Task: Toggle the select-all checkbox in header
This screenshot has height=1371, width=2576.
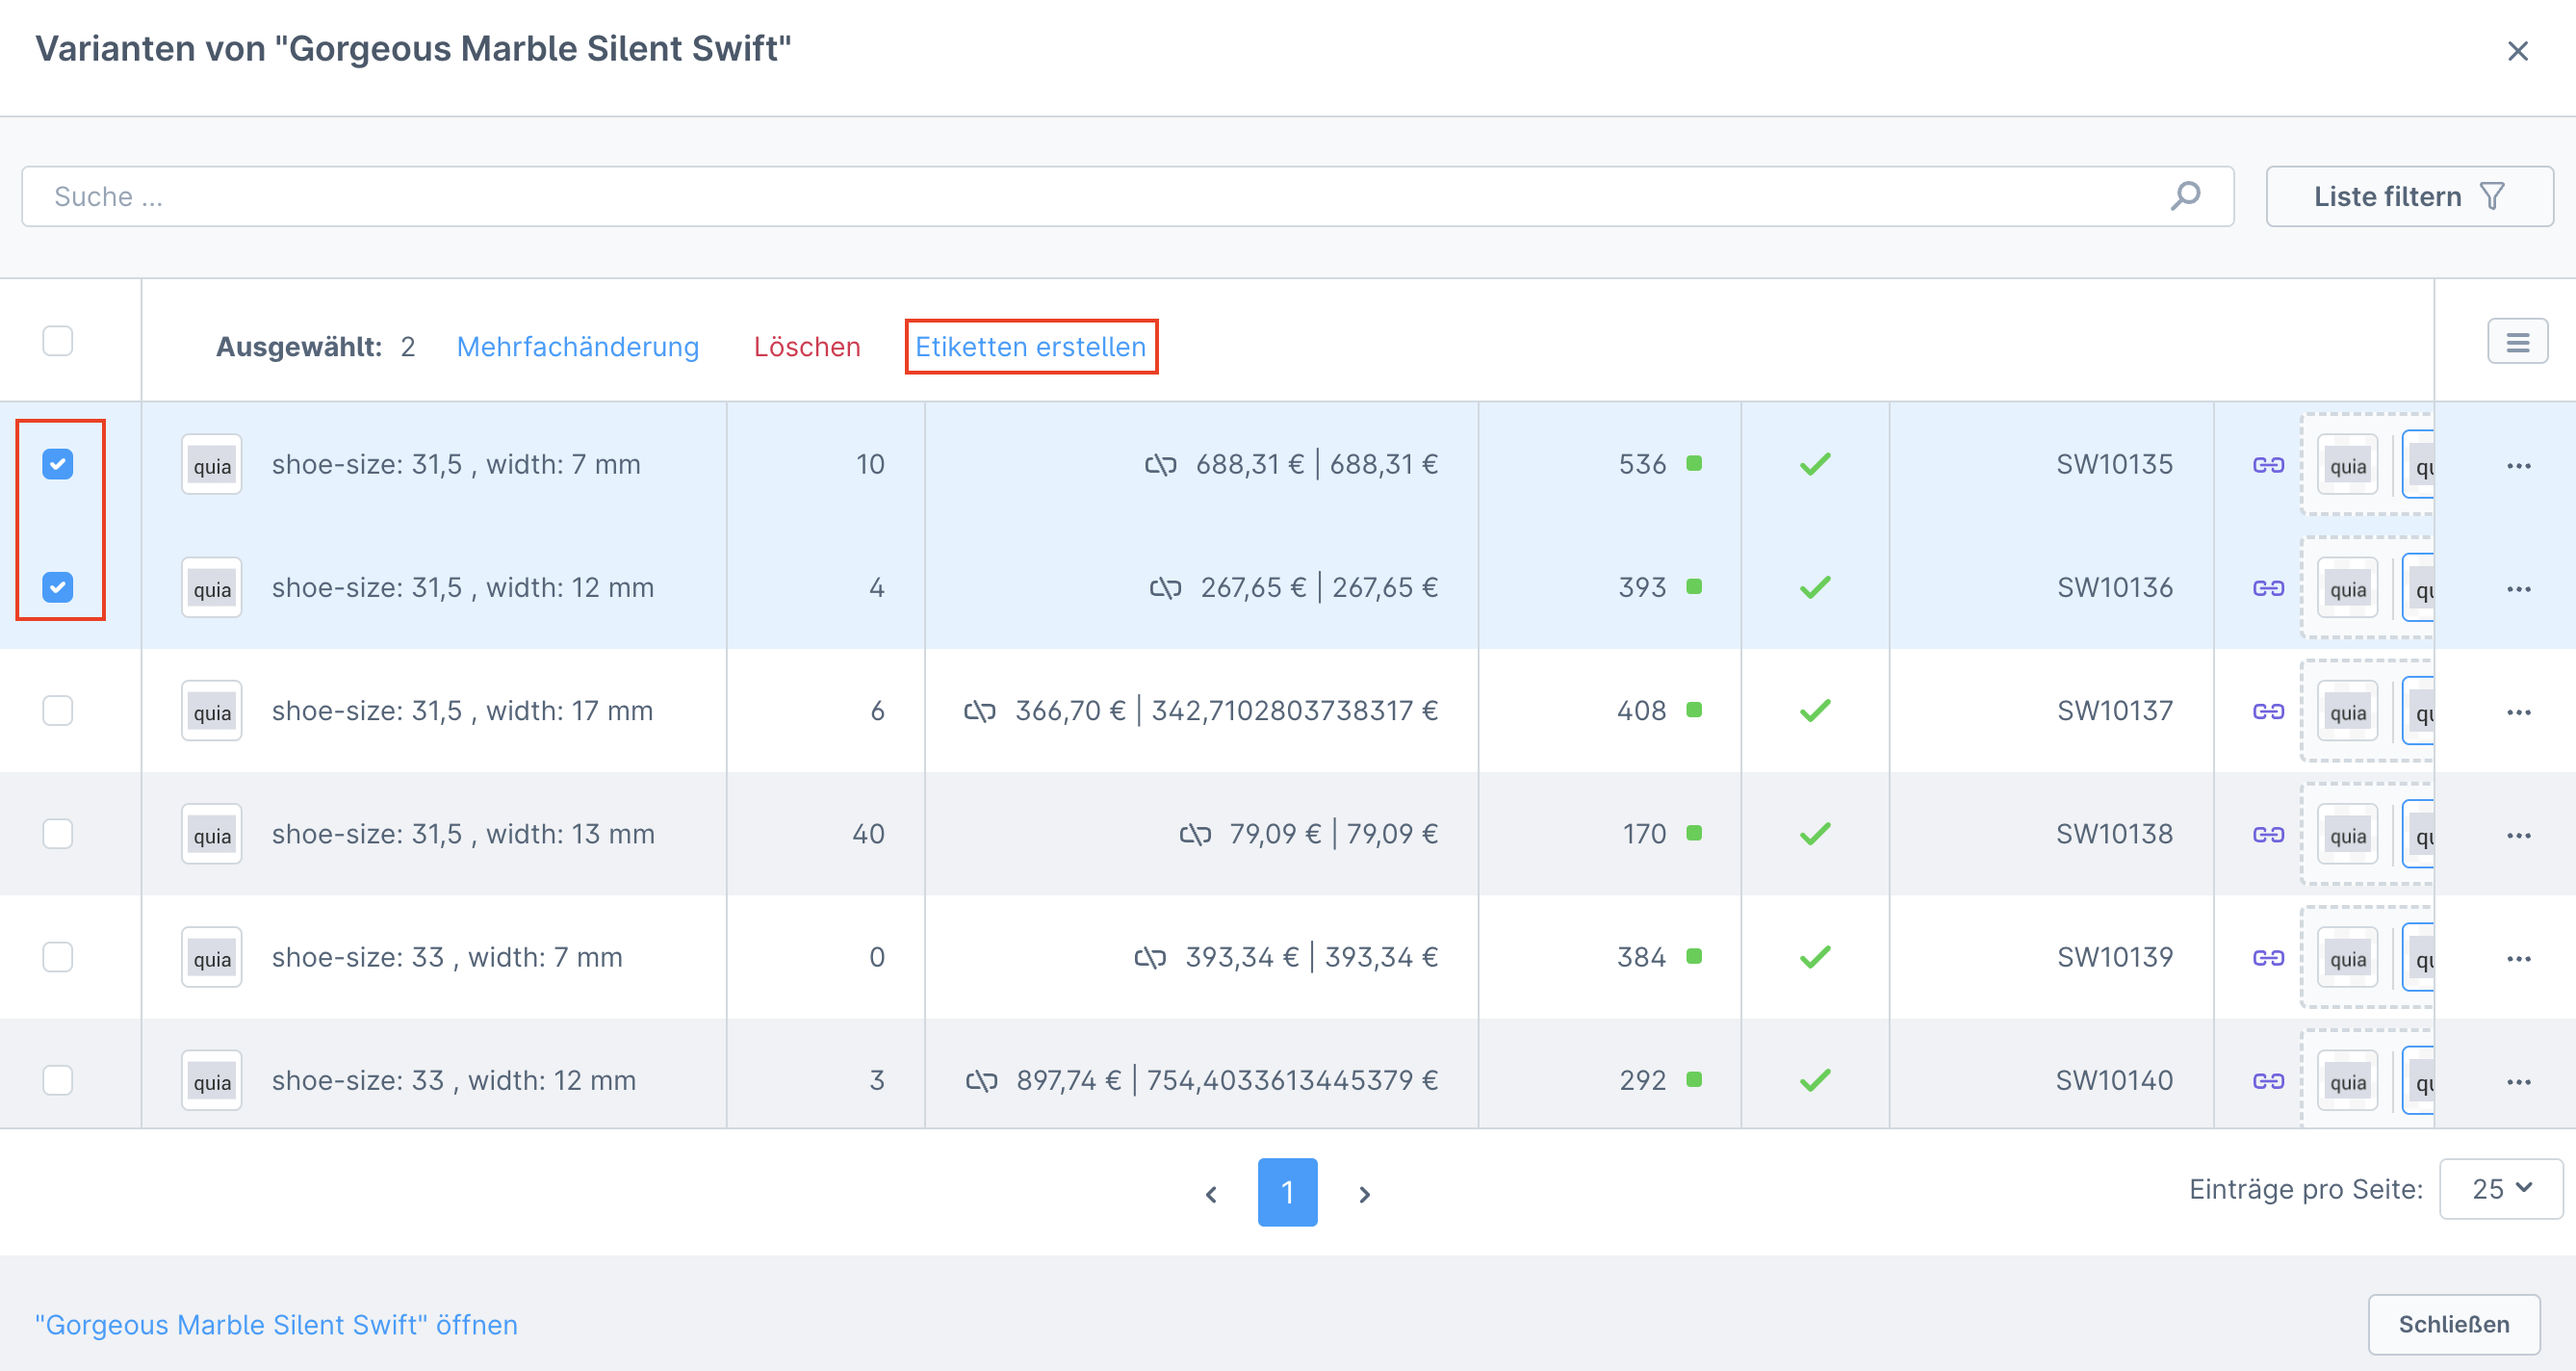Action: coord(58,341)
